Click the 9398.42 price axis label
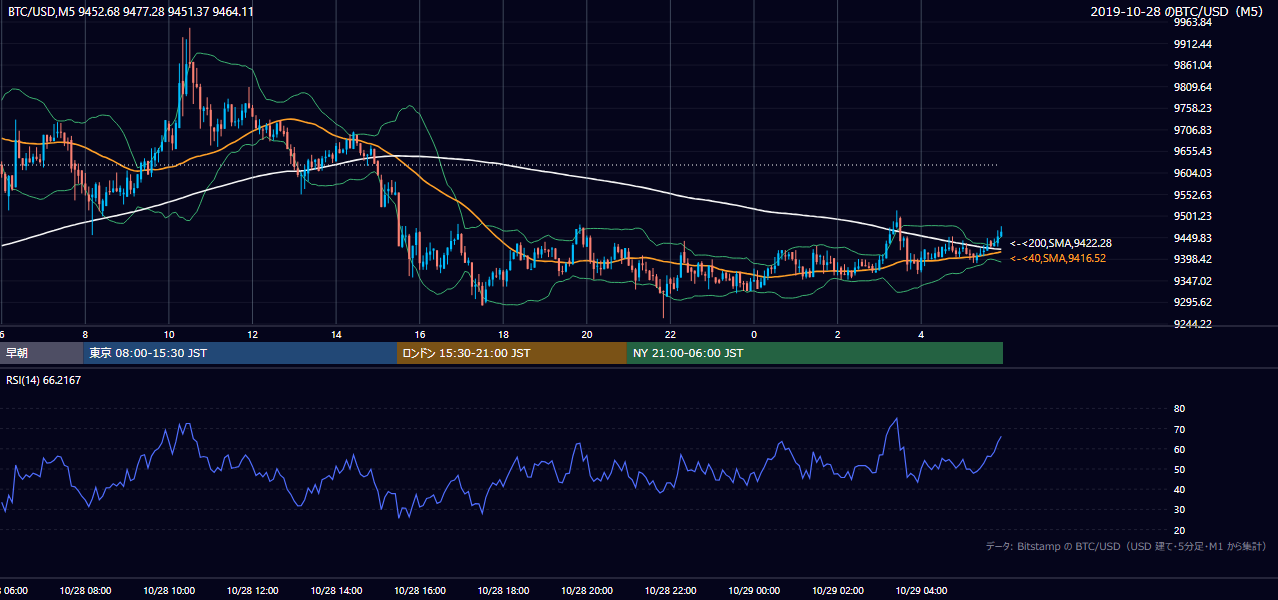The height and width of the screenshot is (600, 1278). coord(1193,259)
